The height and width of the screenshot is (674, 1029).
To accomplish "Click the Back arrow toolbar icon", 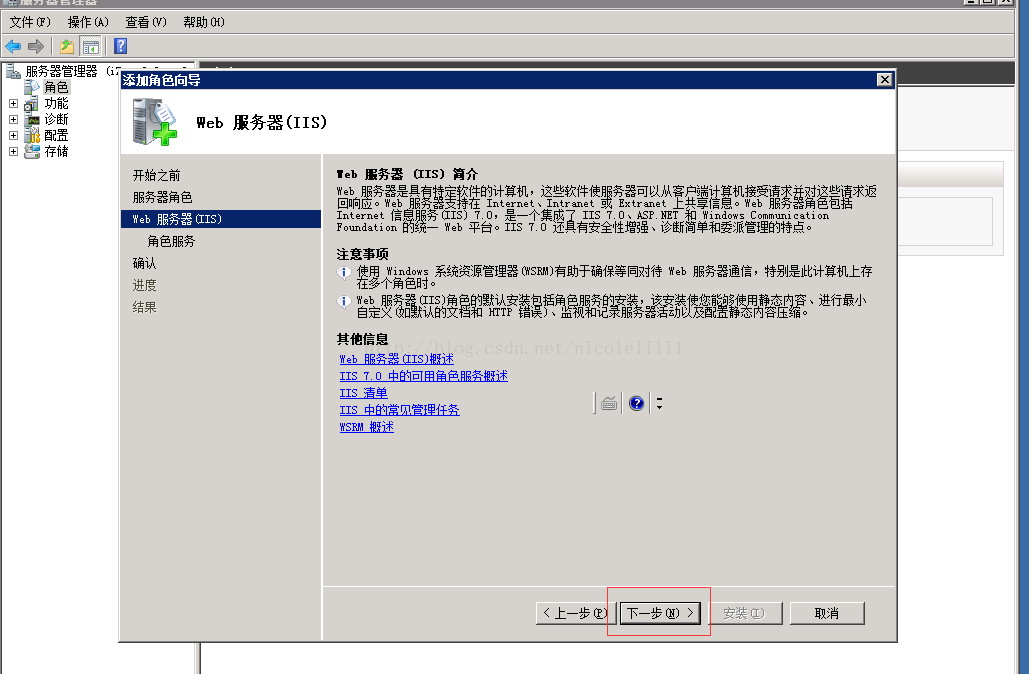I will [x=13, y=47].
